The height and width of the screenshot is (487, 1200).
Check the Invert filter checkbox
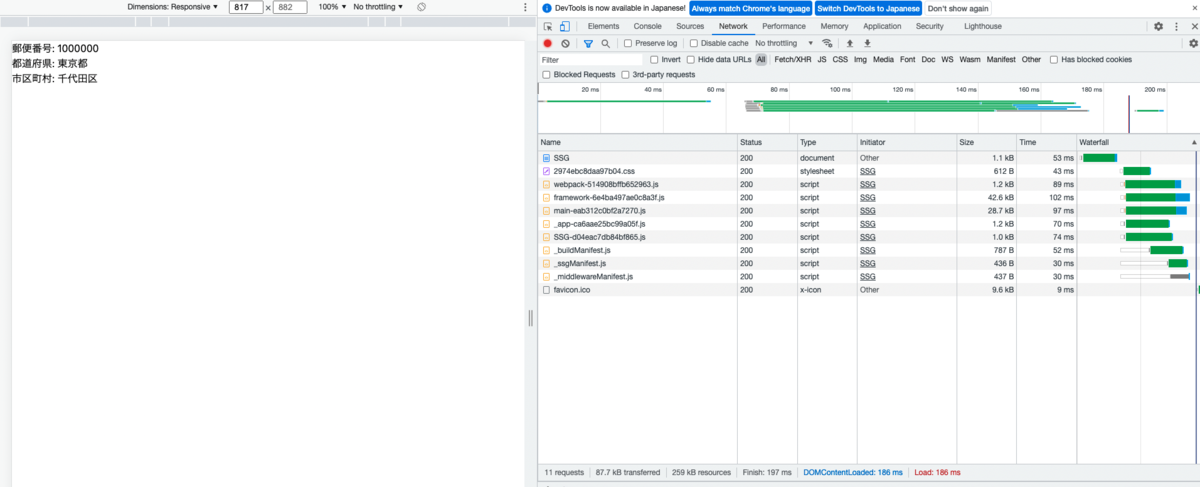tap(654, 60)
